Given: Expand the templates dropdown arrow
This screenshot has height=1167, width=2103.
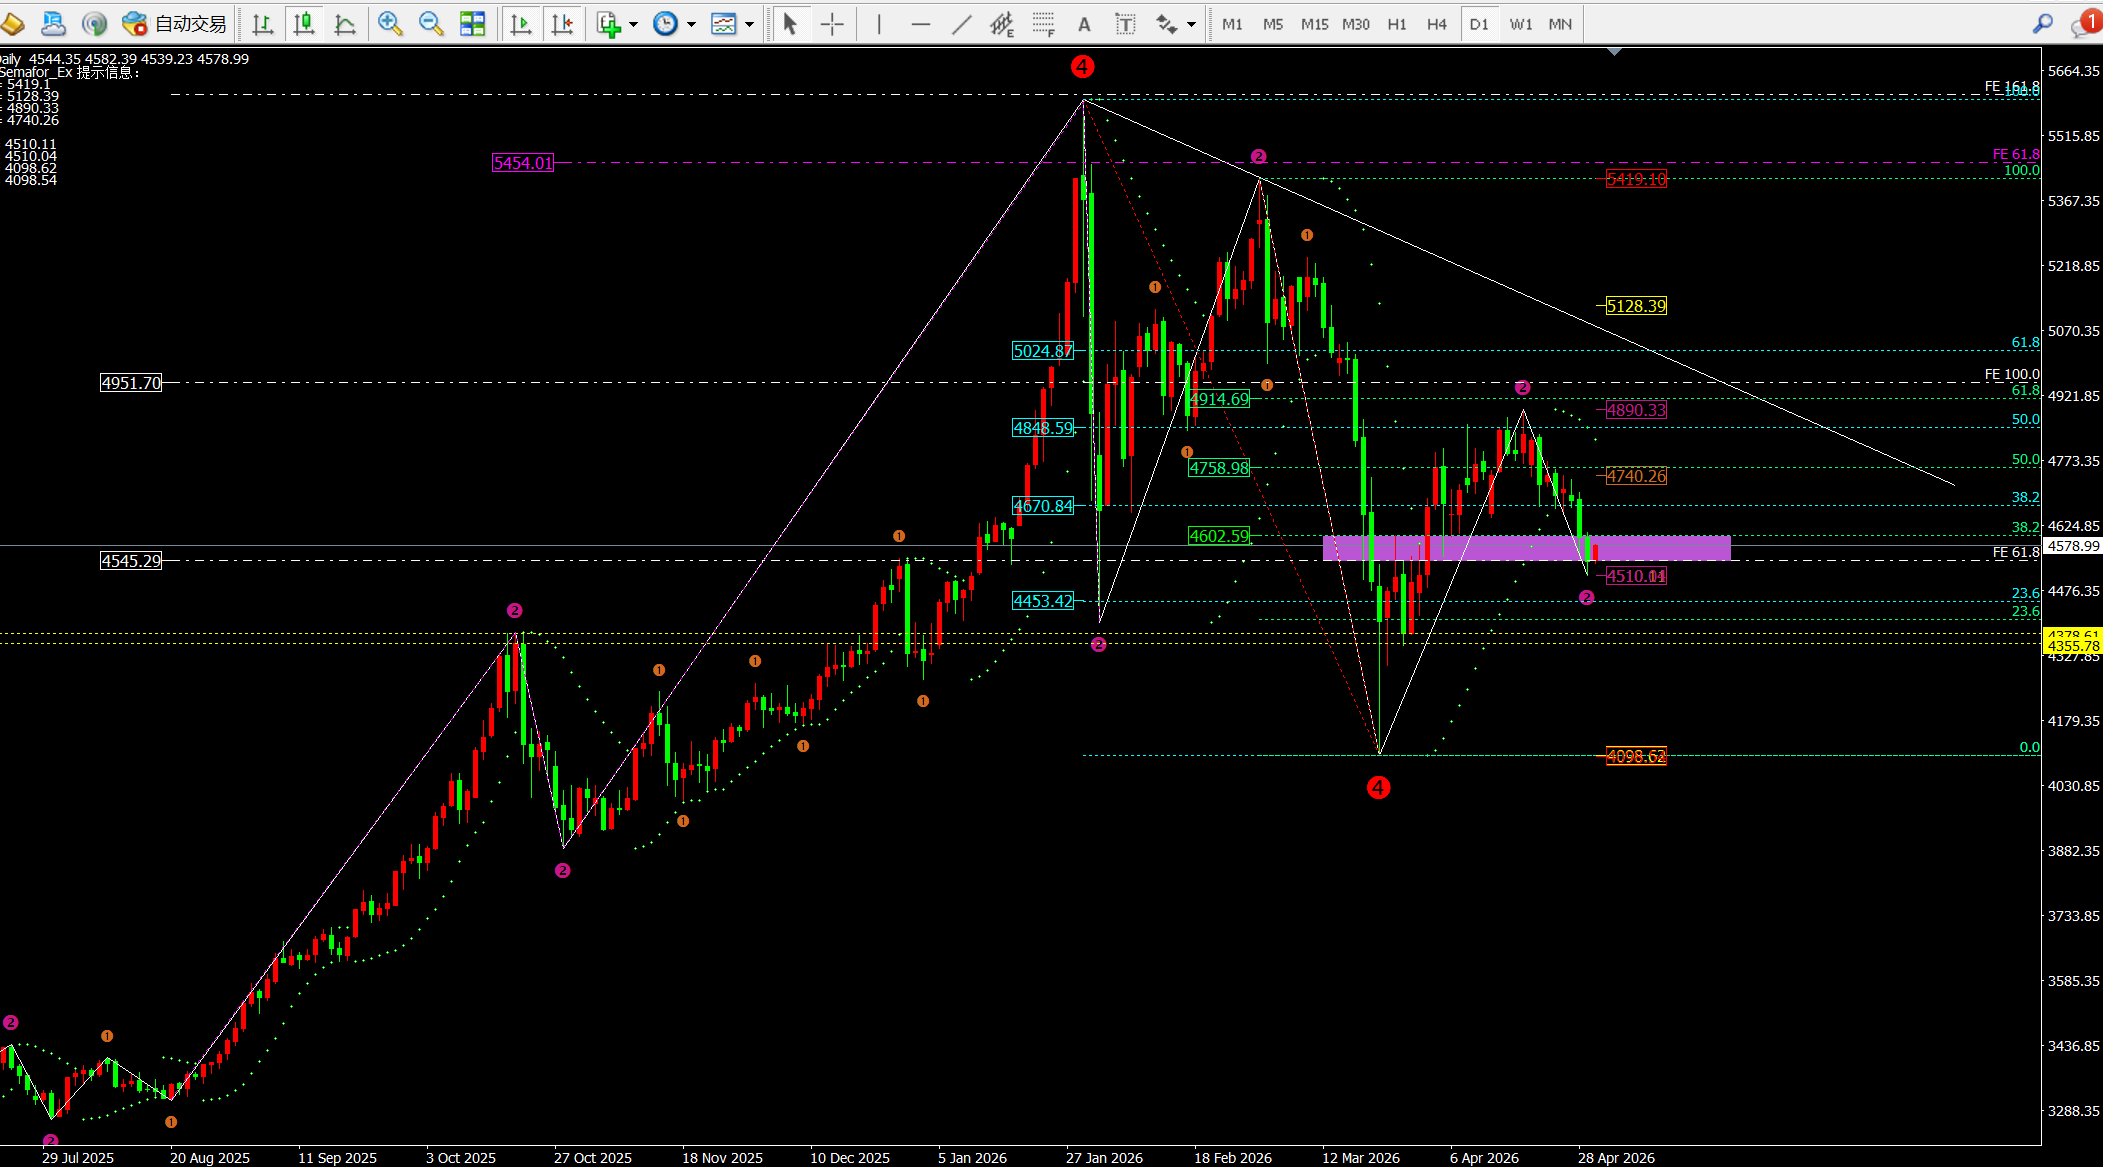Looking at the screenshot, I should pos(749,24).
